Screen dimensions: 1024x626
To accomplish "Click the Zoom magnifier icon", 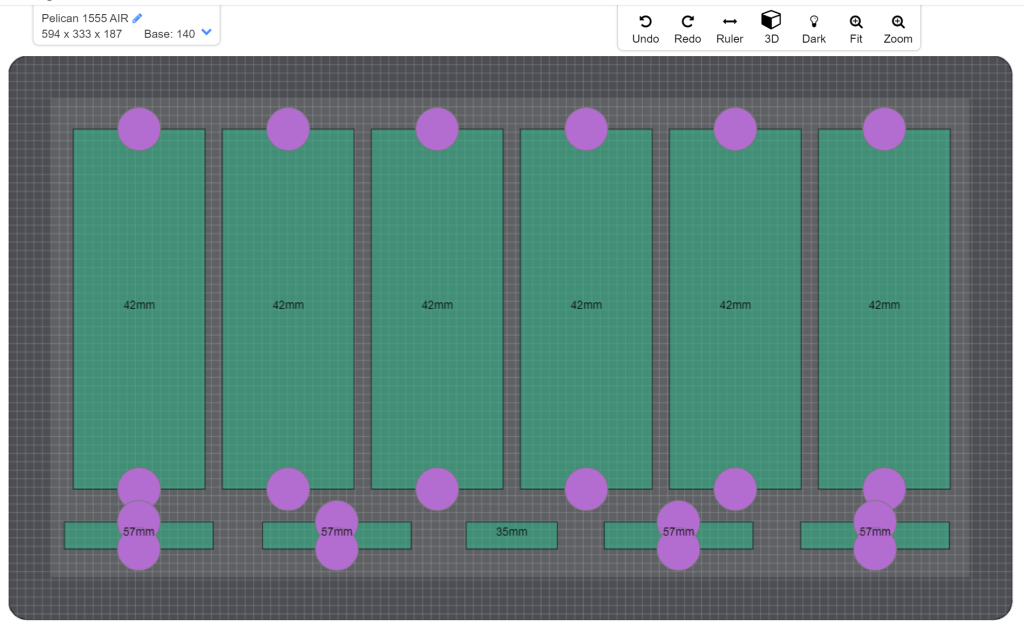I will pos(898,22).
